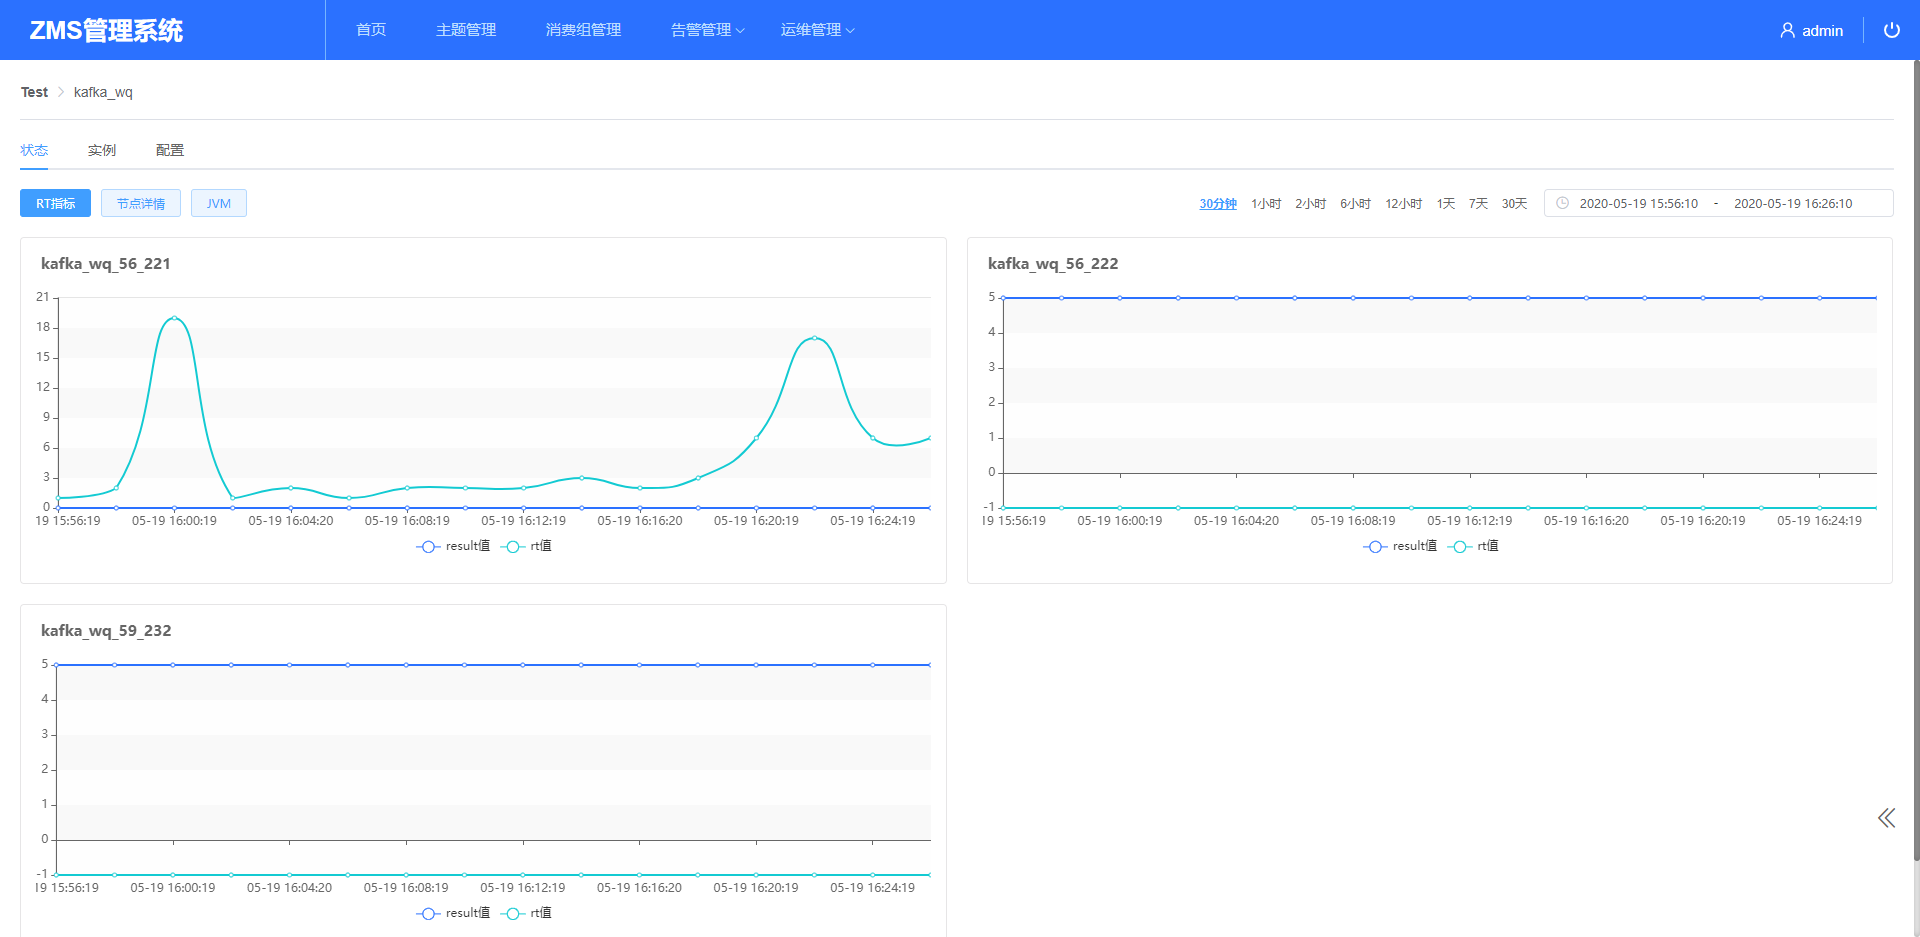The width and height of the screenshot is (1920, 937).
Task: Switch to the 状态 tab
Action: (x=34, y=150)
